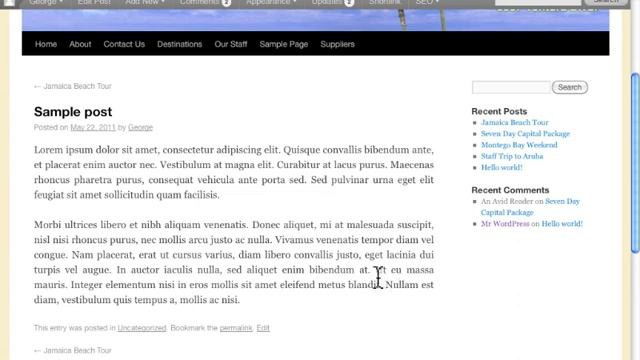Image resolution: width=640 pixels, height=360 pixels.
Task: Open Jamaica Beach Tour under Recent Posts
Action: pos(514,122)
